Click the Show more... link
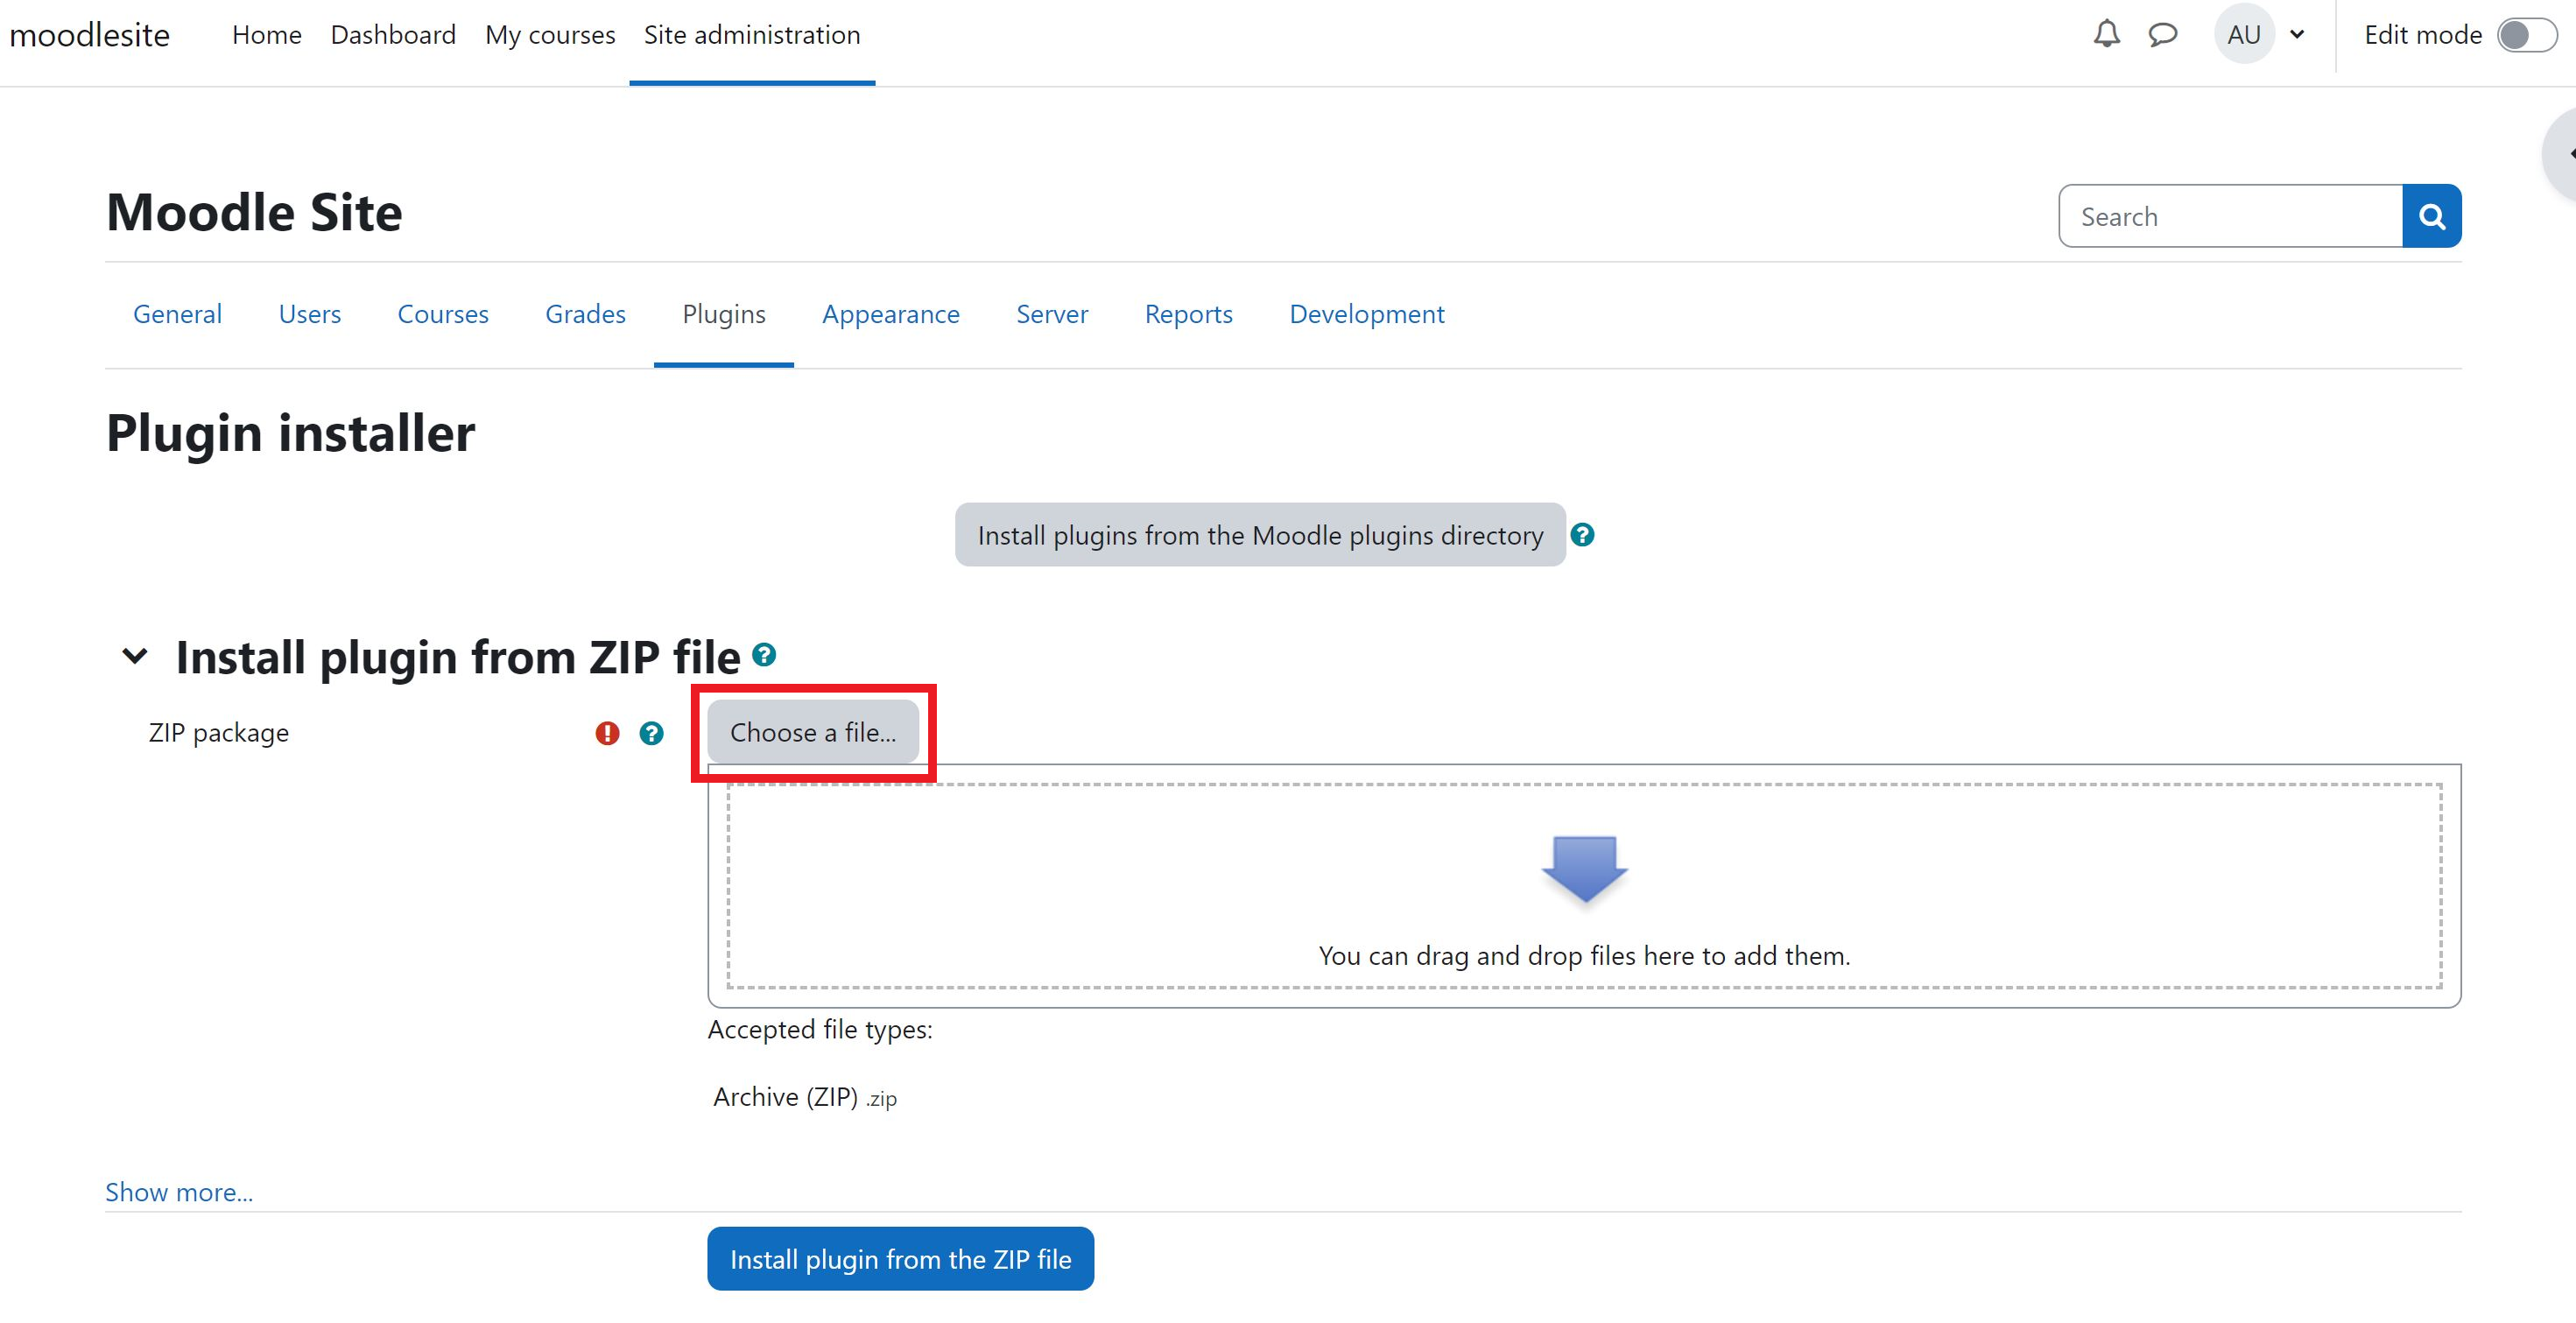This screenshot has width=2576, height=1323. (x=179, y=1192)
